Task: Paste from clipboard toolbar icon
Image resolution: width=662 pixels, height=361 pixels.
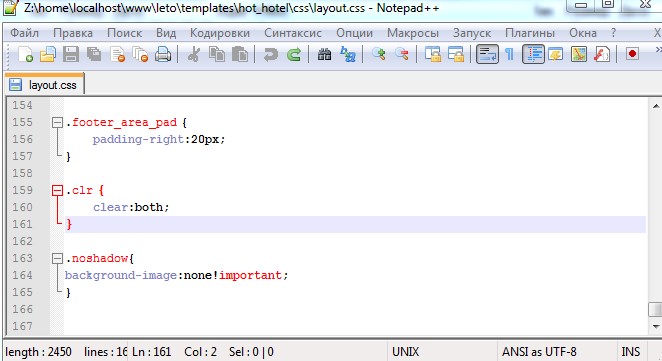Action: [240, 54]
